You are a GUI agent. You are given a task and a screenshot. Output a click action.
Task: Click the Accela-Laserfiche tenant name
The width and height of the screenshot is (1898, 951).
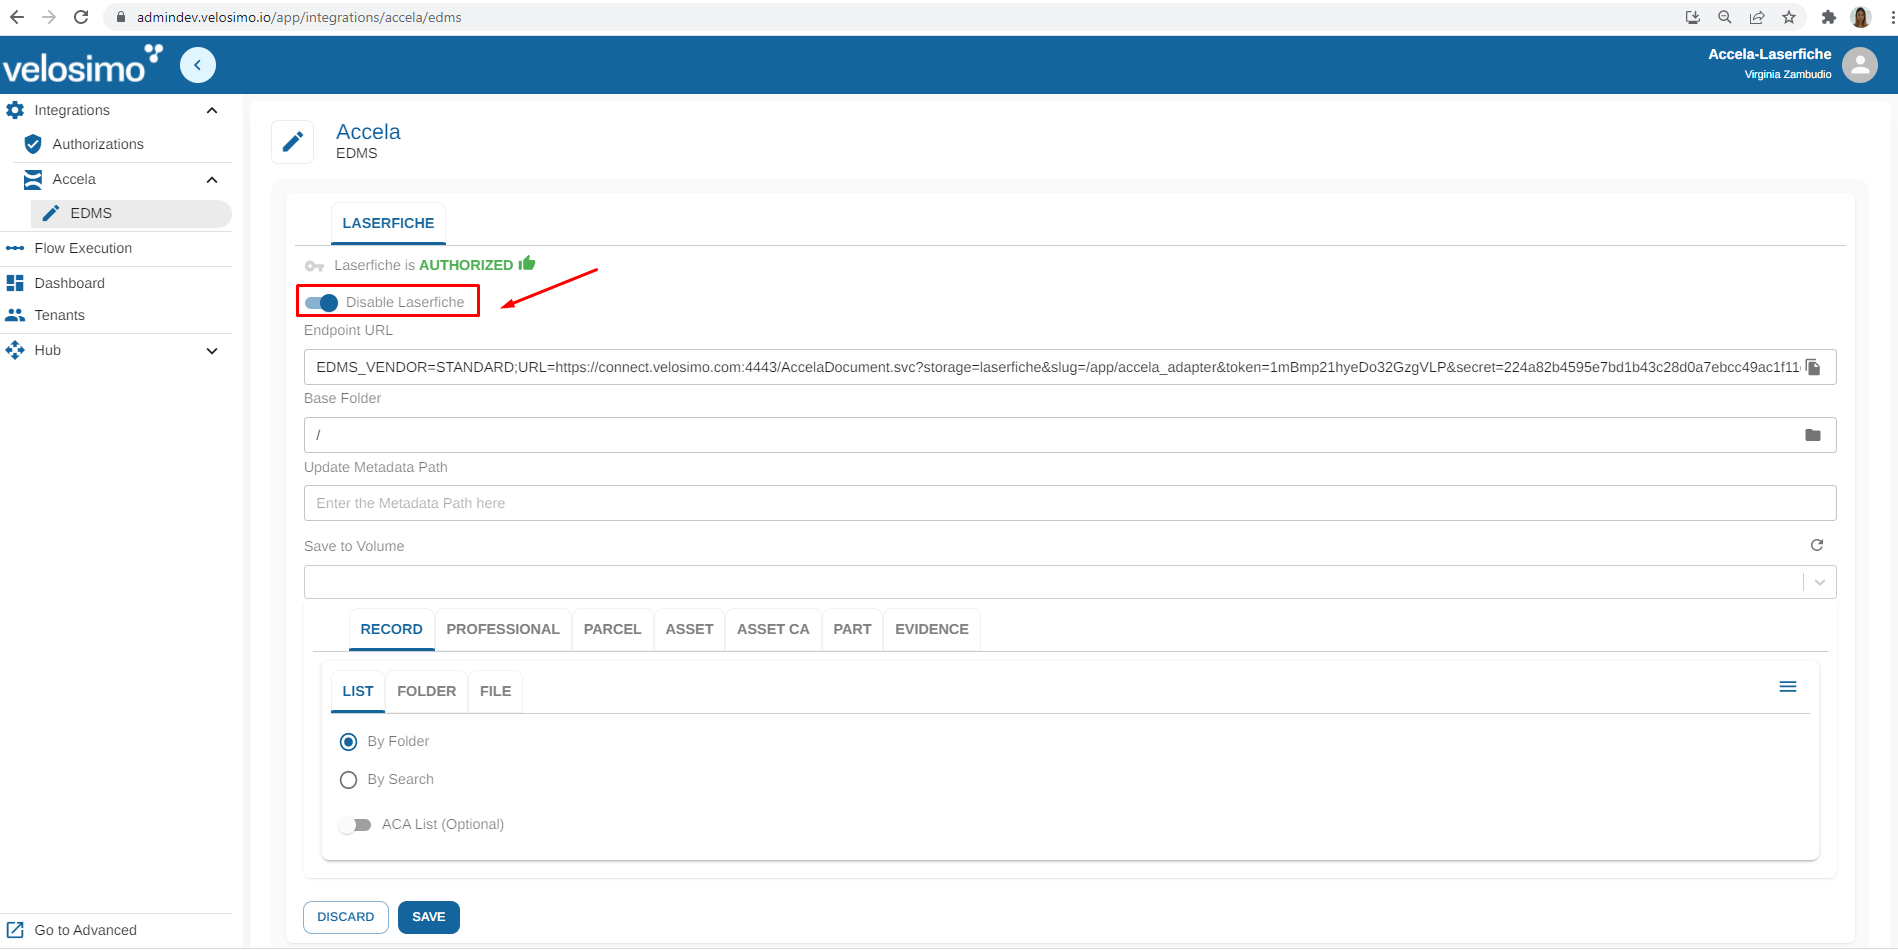pos(1769,54)
